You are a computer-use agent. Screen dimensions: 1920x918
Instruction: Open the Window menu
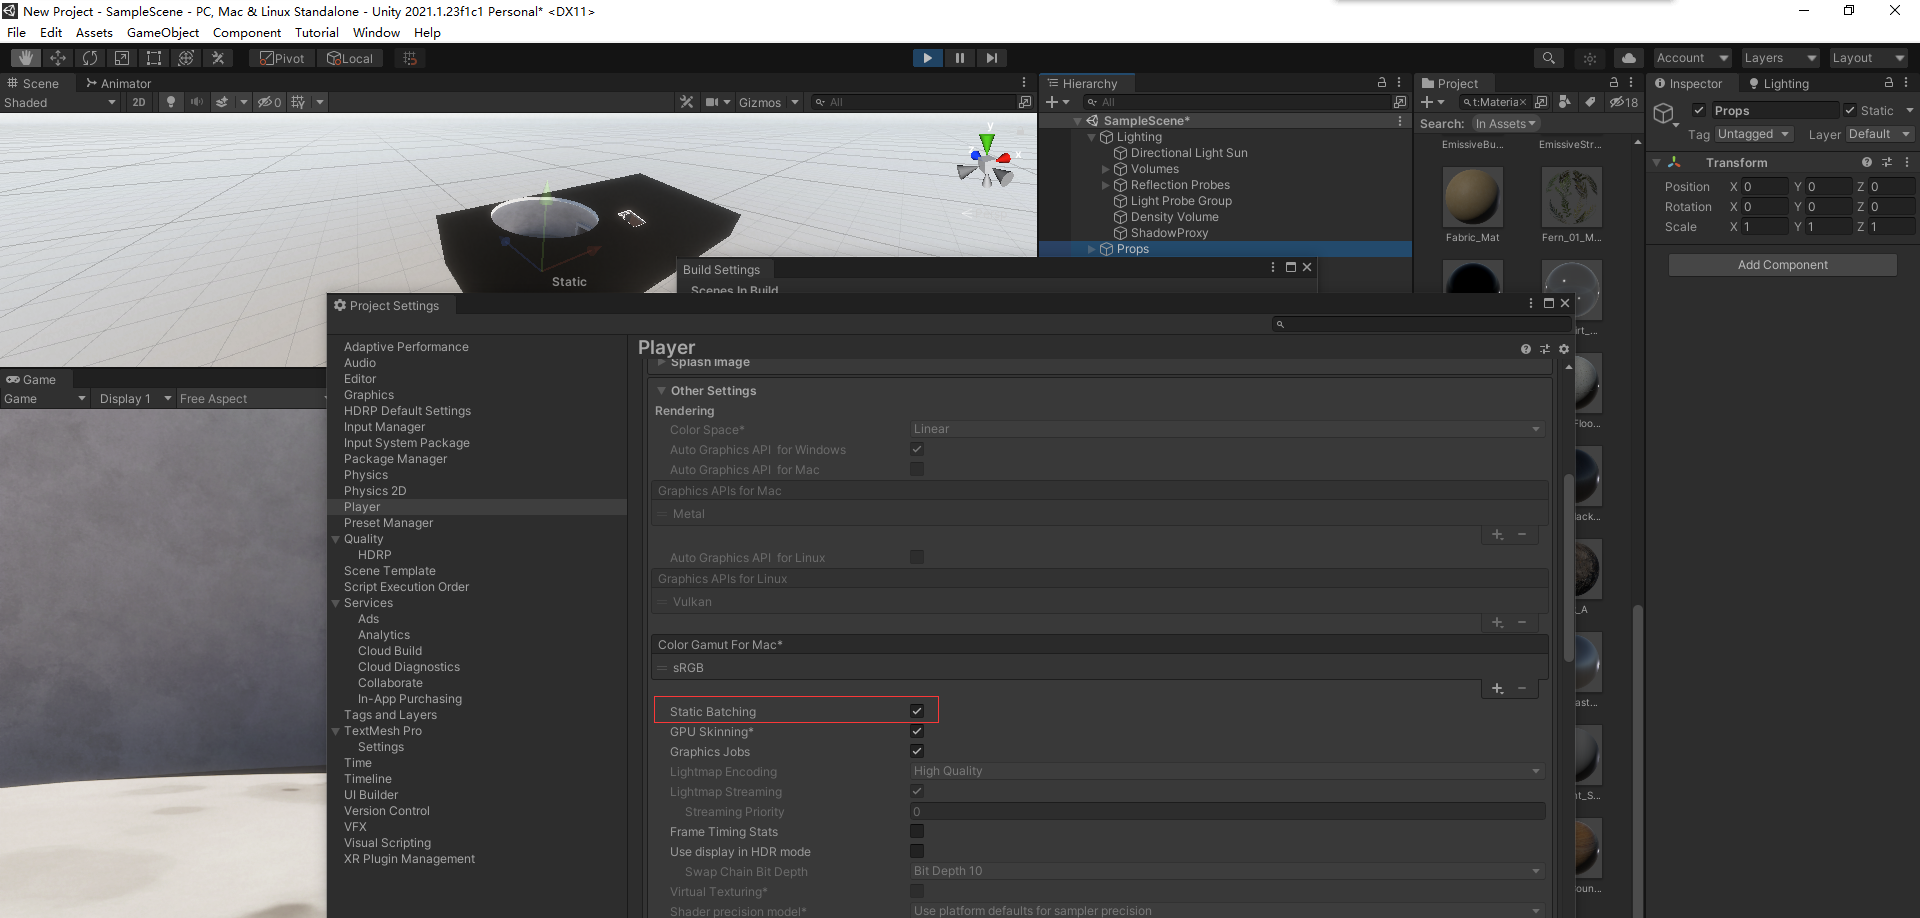pos(376,32)
